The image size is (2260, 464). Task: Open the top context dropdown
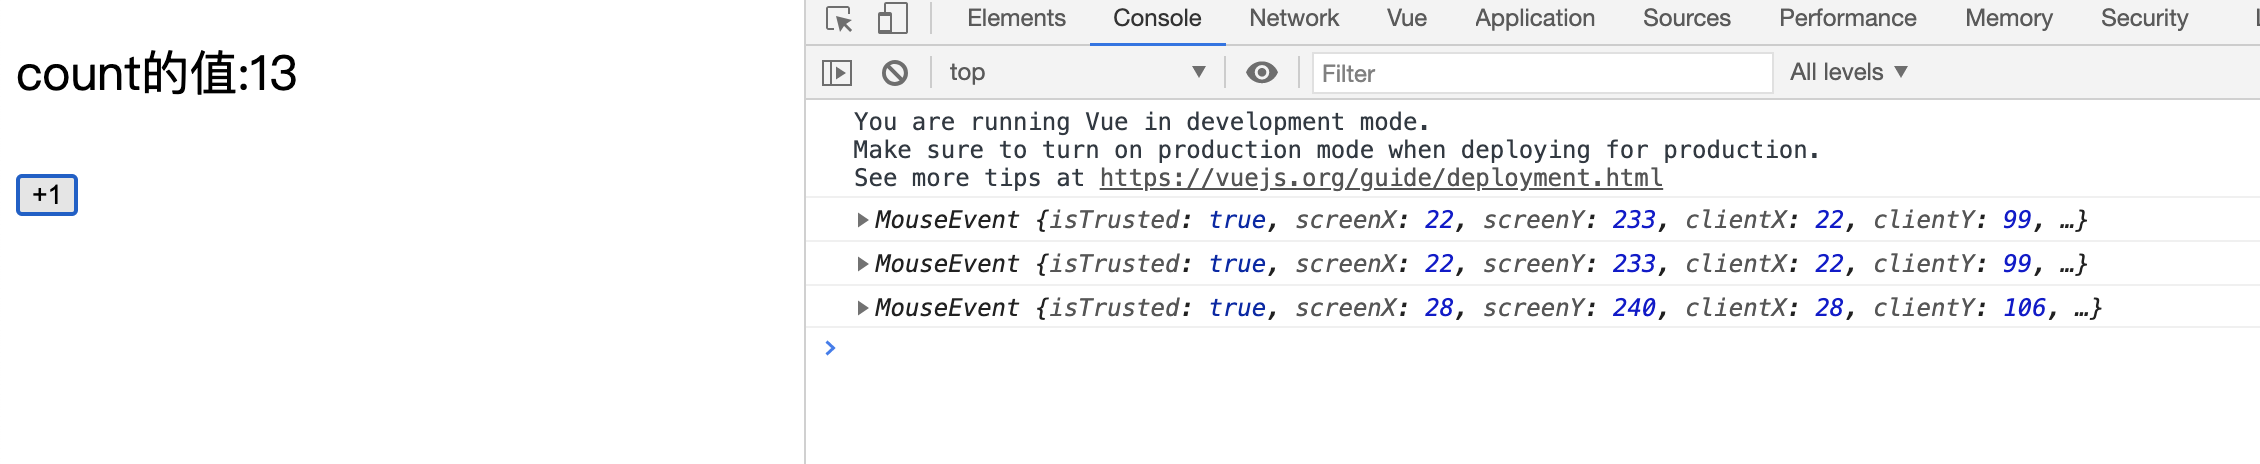[1077, 72]
